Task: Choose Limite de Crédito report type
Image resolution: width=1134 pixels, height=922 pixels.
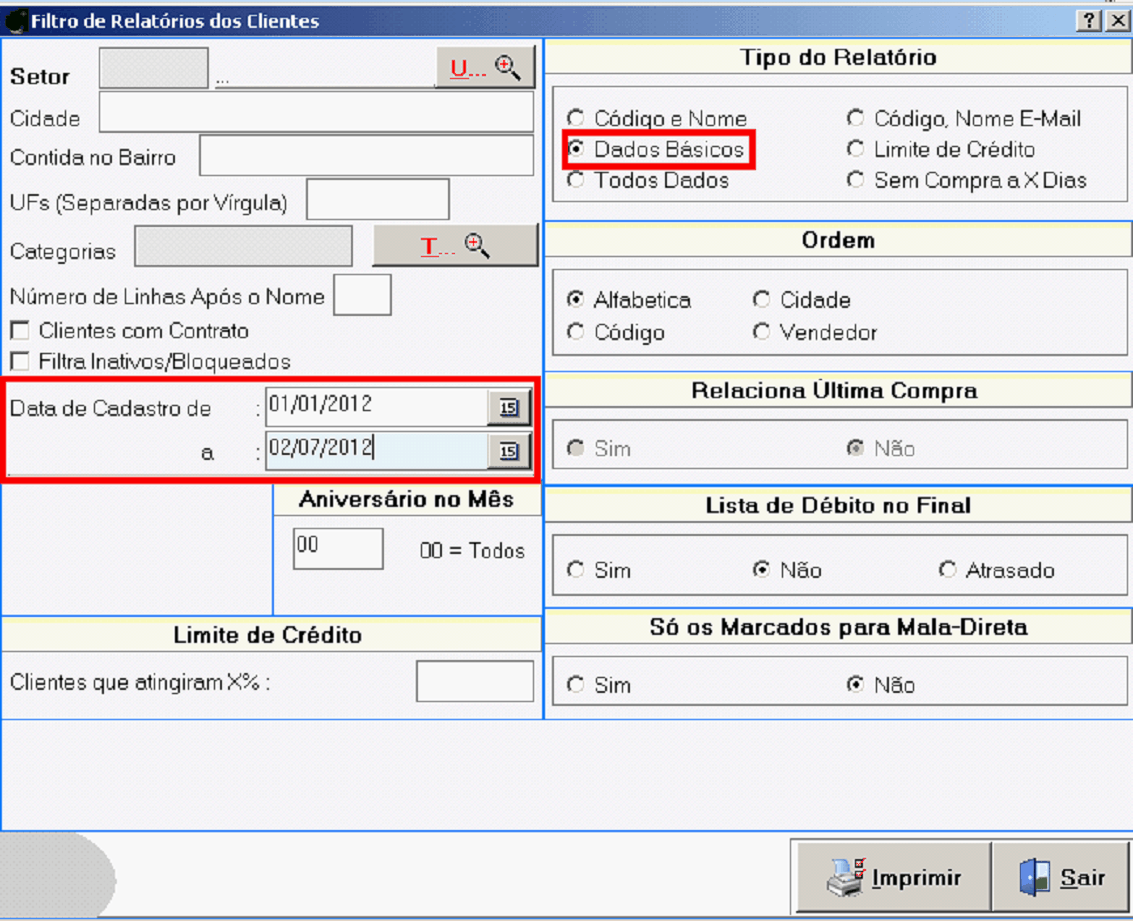Action: click(x=855, y=150)
